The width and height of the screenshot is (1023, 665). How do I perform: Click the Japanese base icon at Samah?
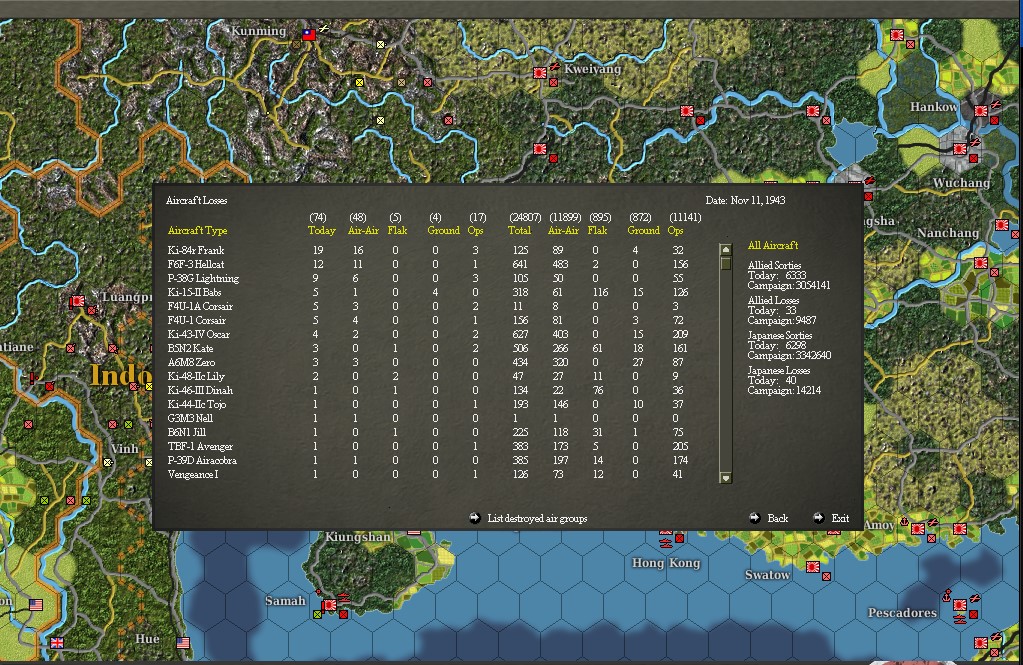(329, 605)
